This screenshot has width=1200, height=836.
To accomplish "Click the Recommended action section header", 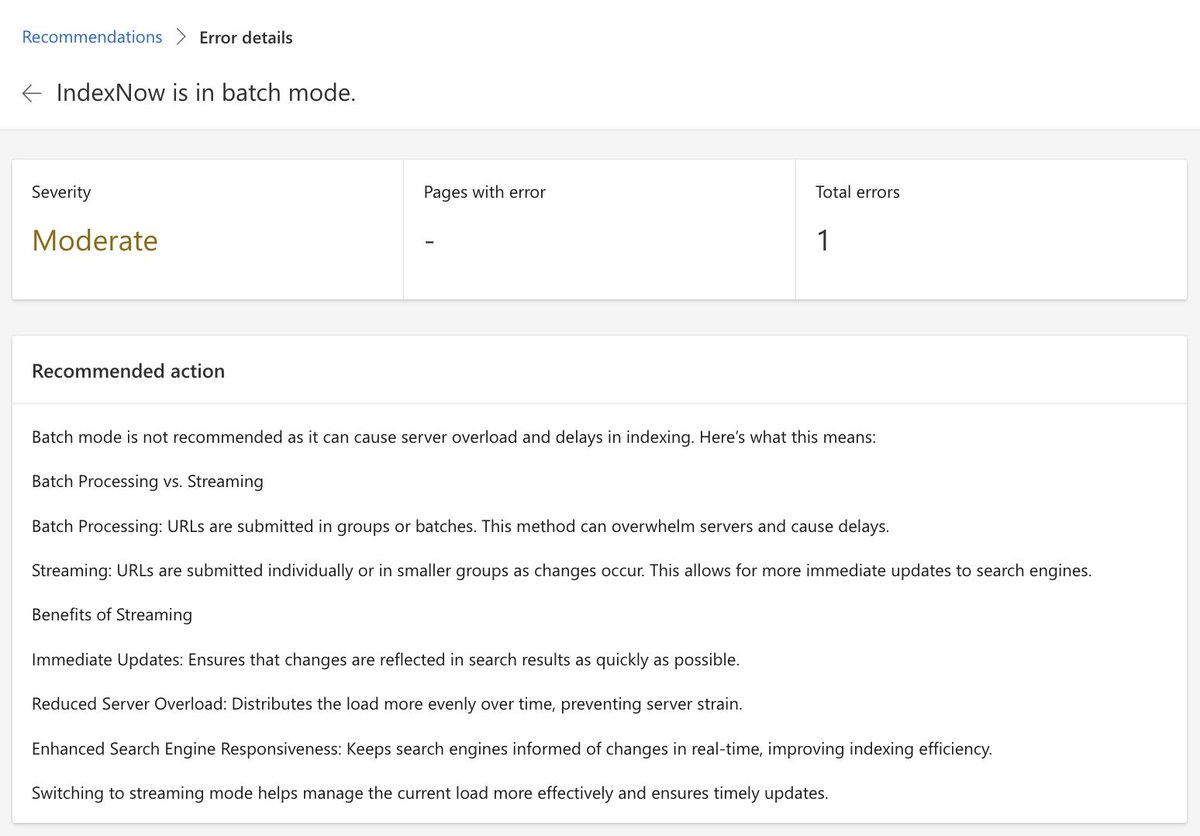I will tap(128, 371).
